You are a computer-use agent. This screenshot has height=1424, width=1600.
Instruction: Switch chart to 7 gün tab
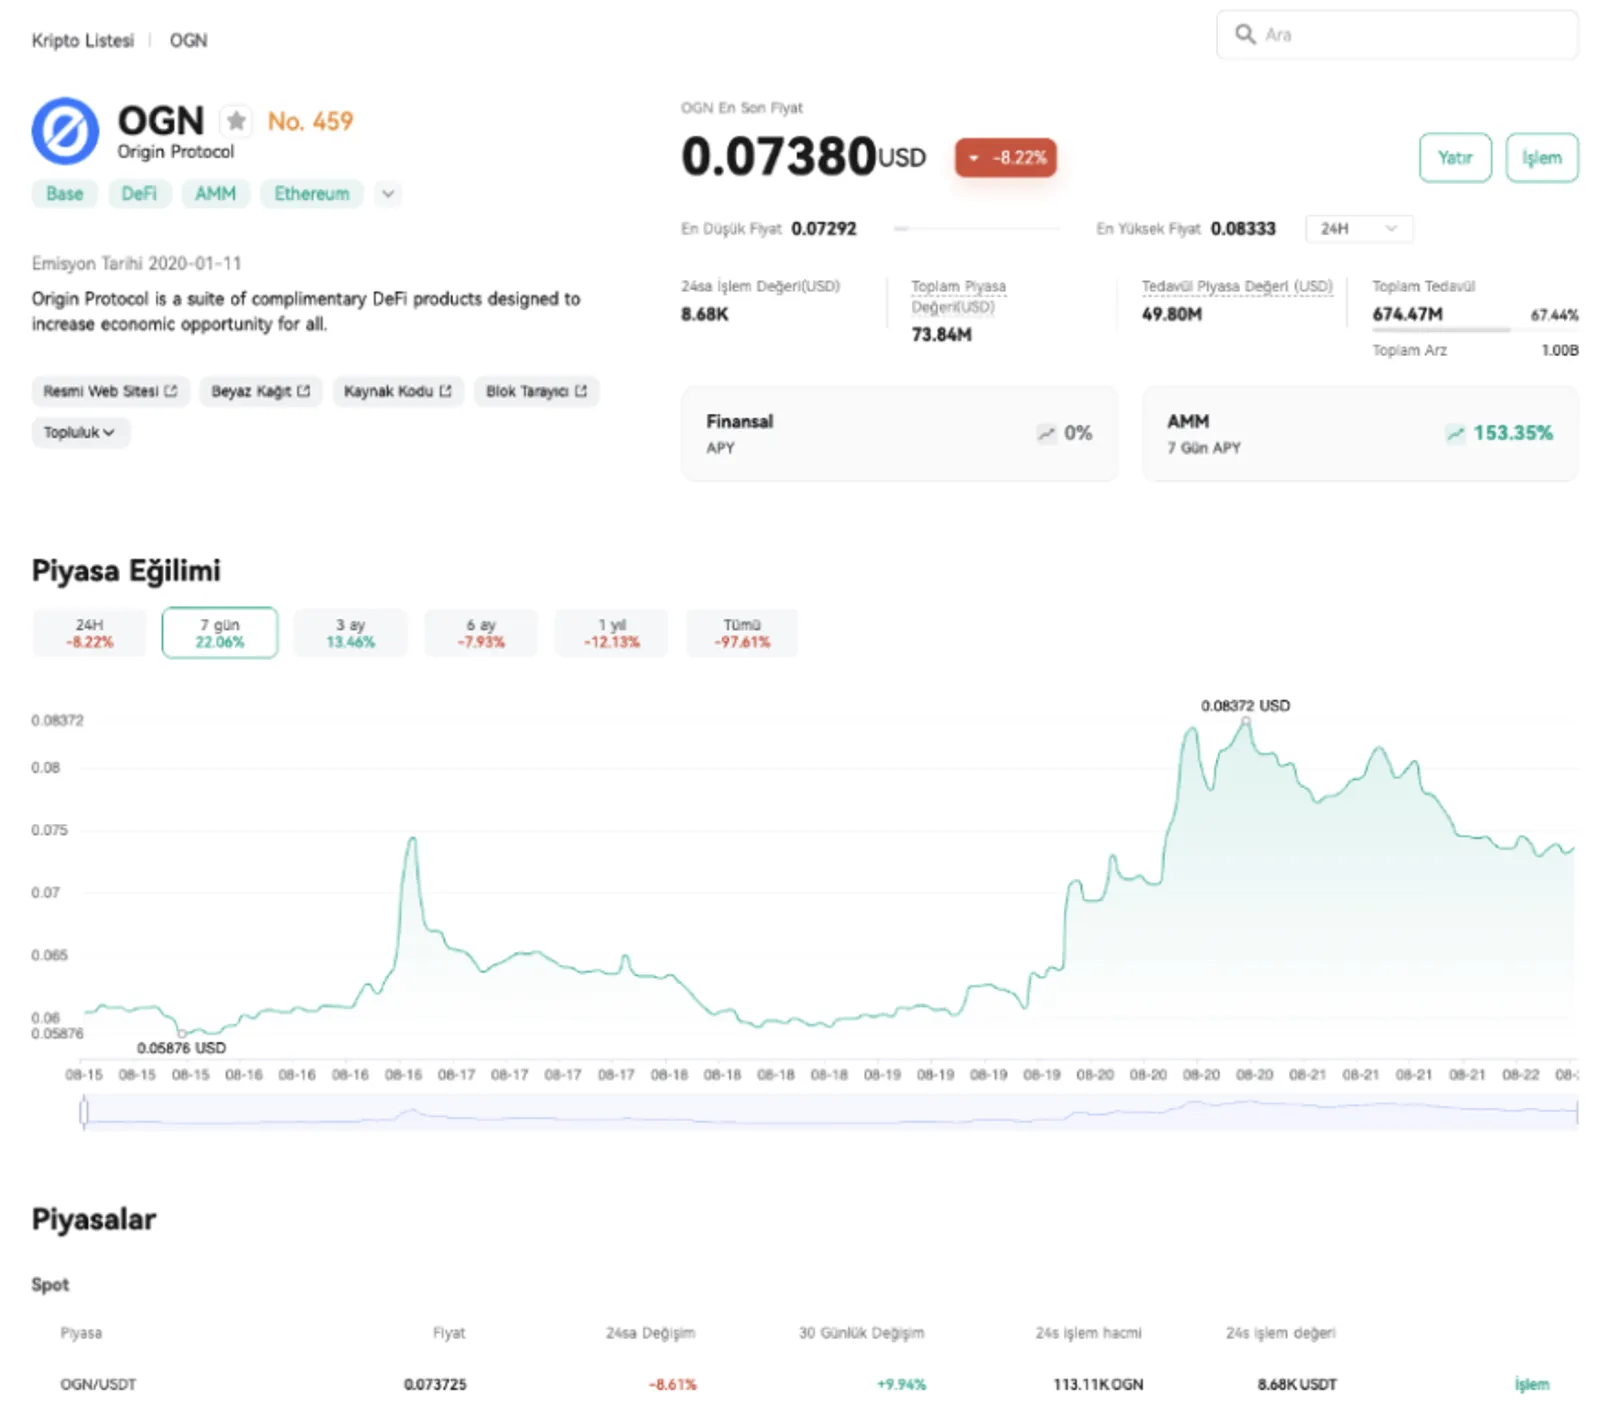pos(220,633)
